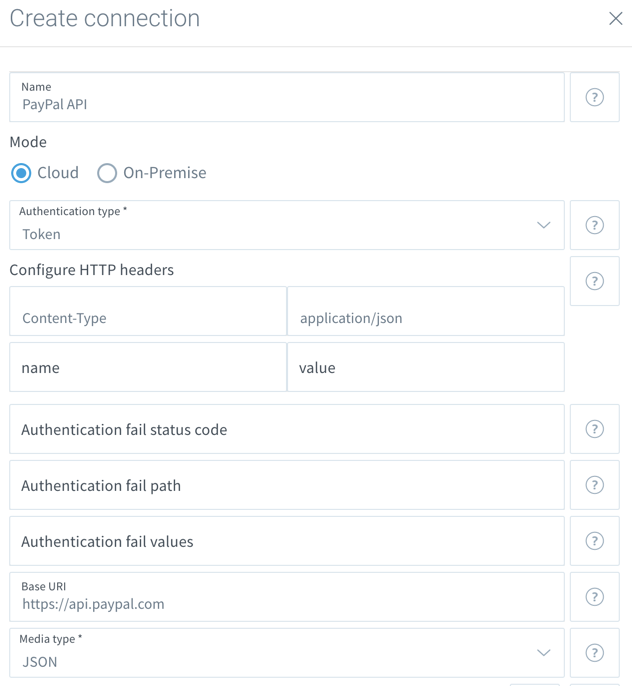Screen dimensions: 632x686
Task: Open help for Authentication type
Action: click(x=595, y=225)
